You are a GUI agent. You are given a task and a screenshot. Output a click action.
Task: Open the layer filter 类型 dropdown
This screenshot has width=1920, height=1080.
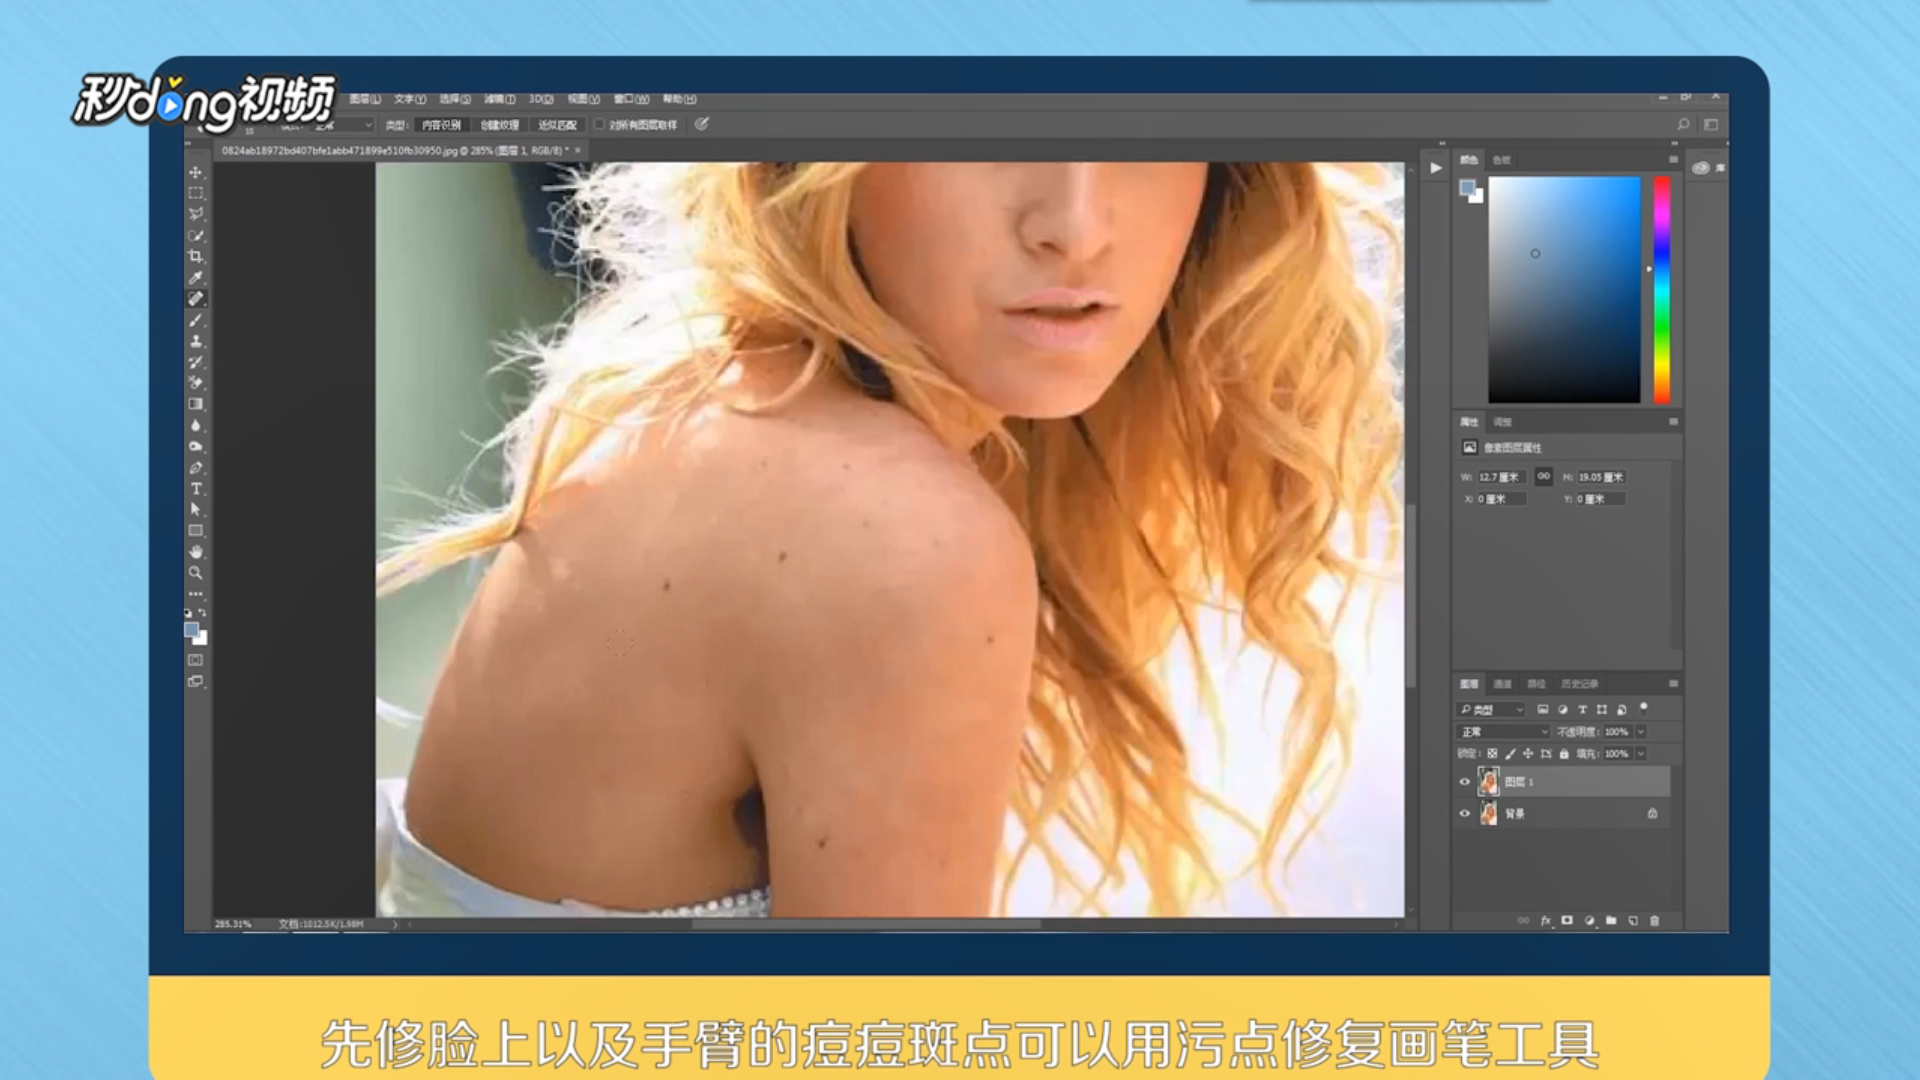[1491, 710]
